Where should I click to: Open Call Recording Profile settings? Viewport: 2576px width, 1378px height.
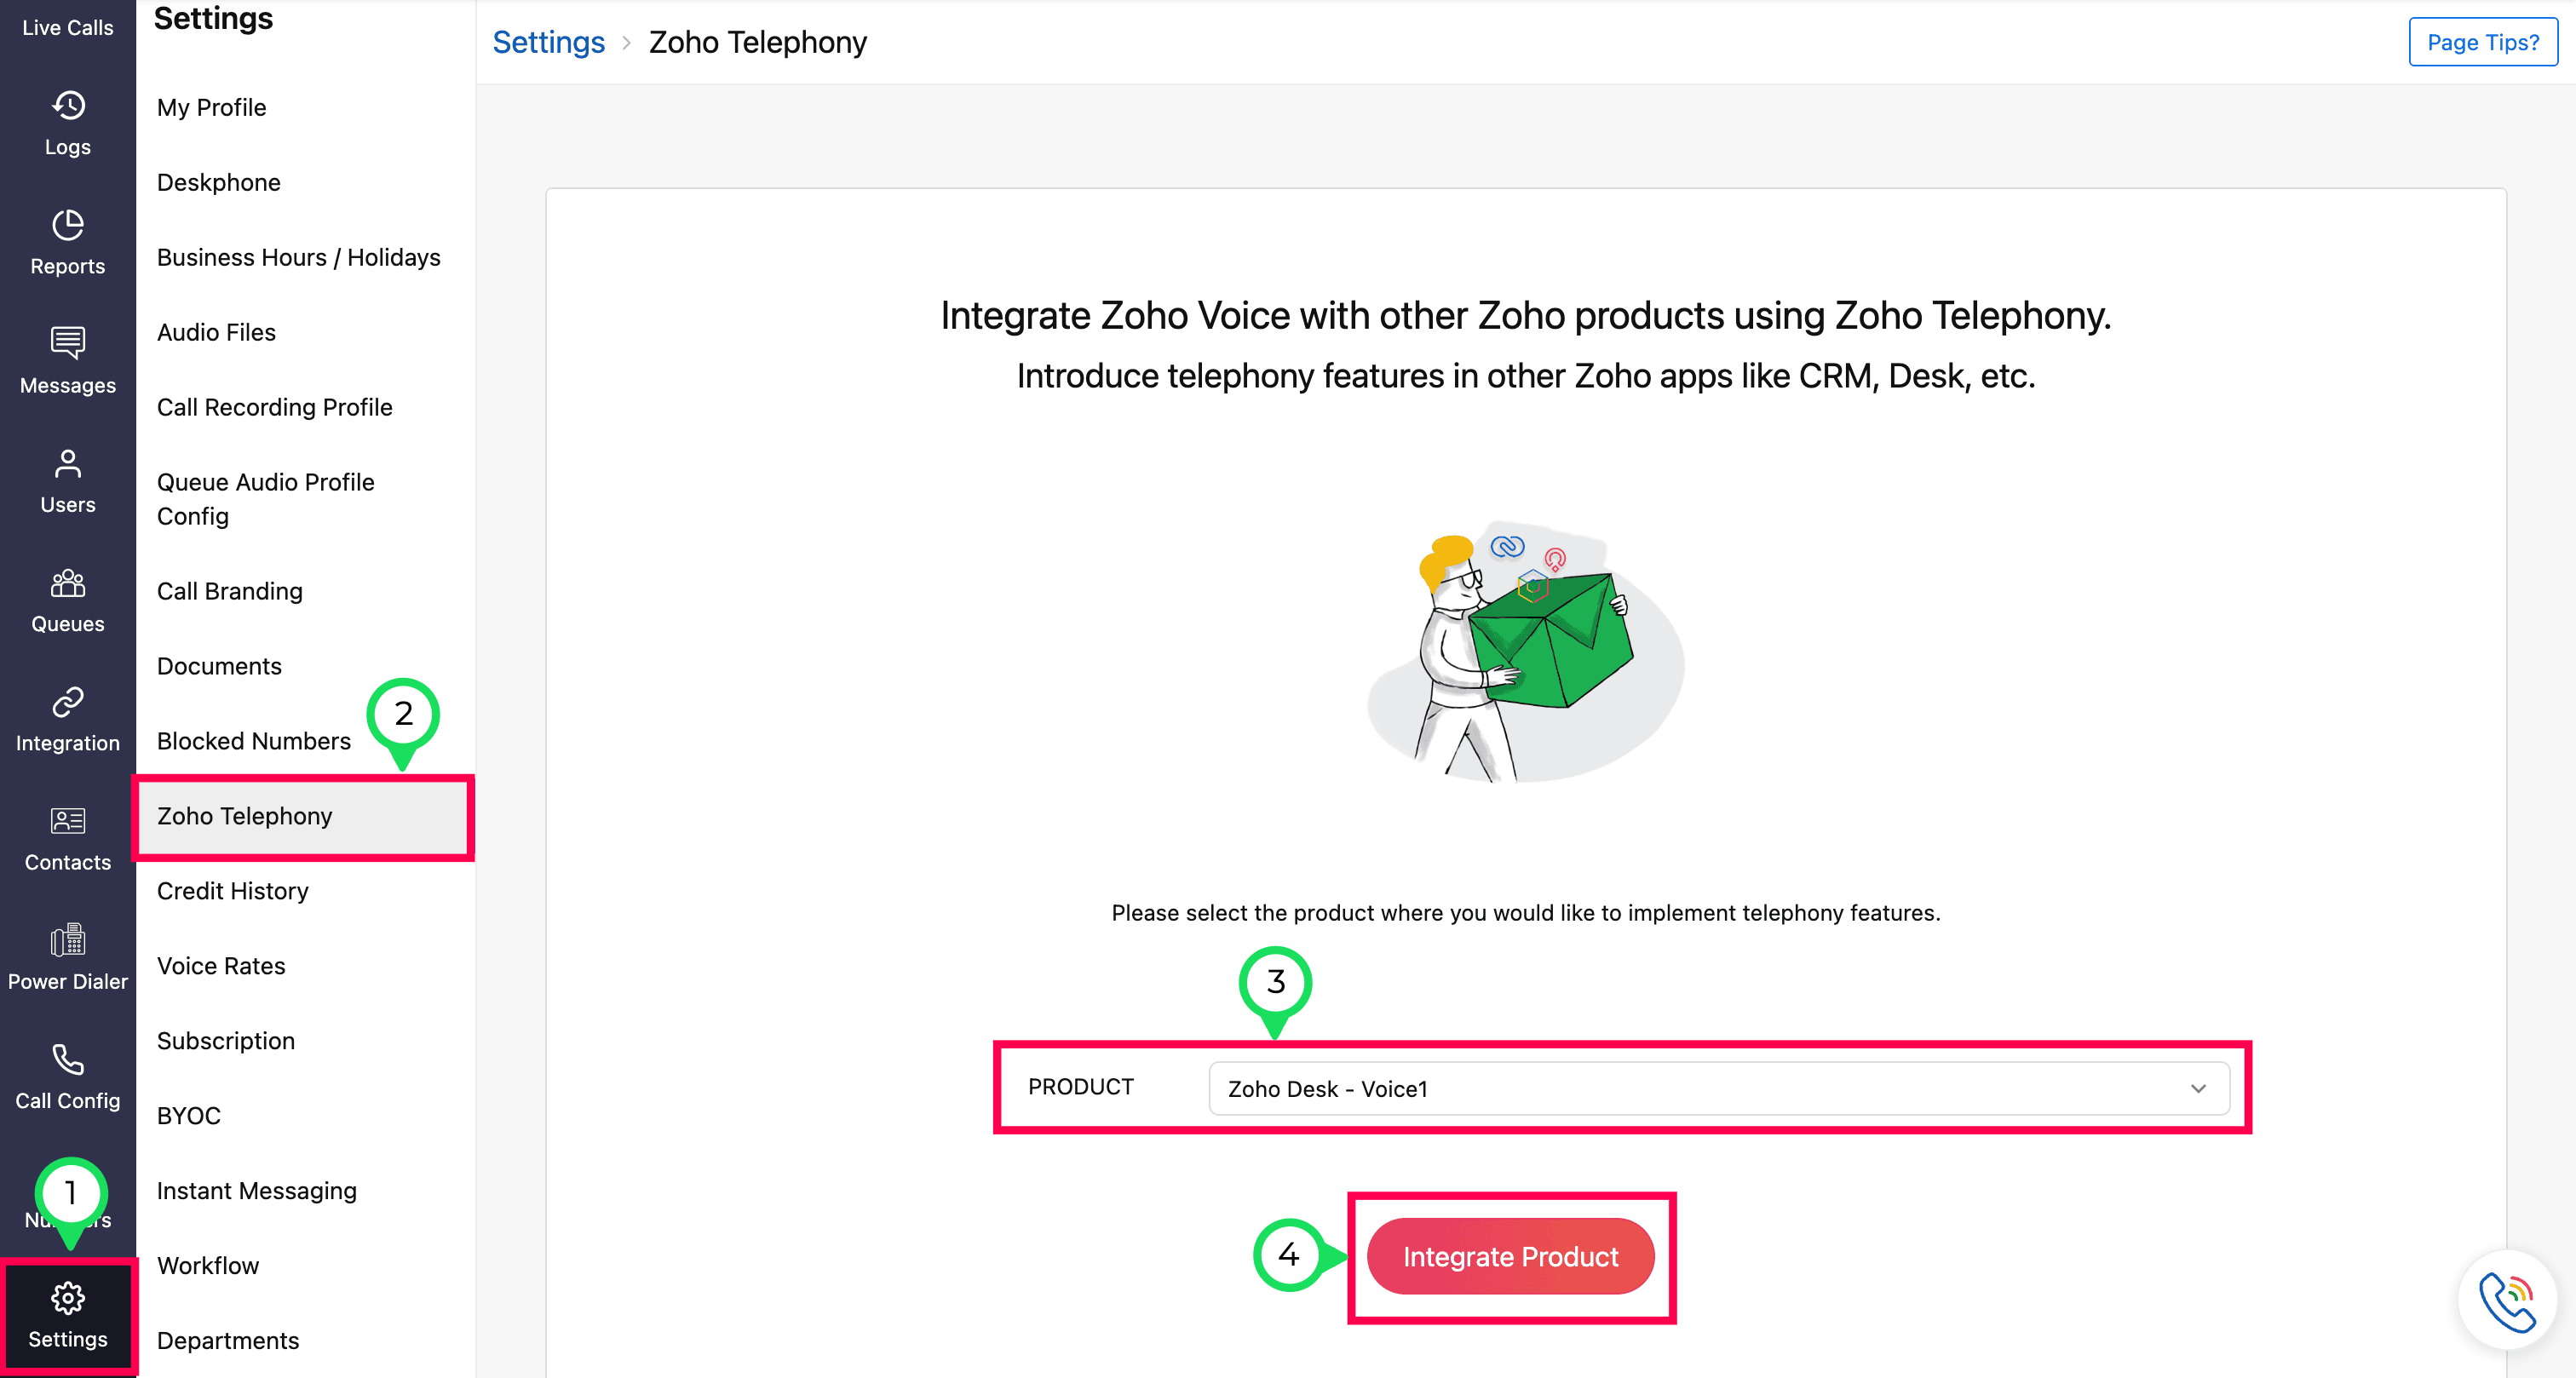pyautogui.click(x=275, y=407)
